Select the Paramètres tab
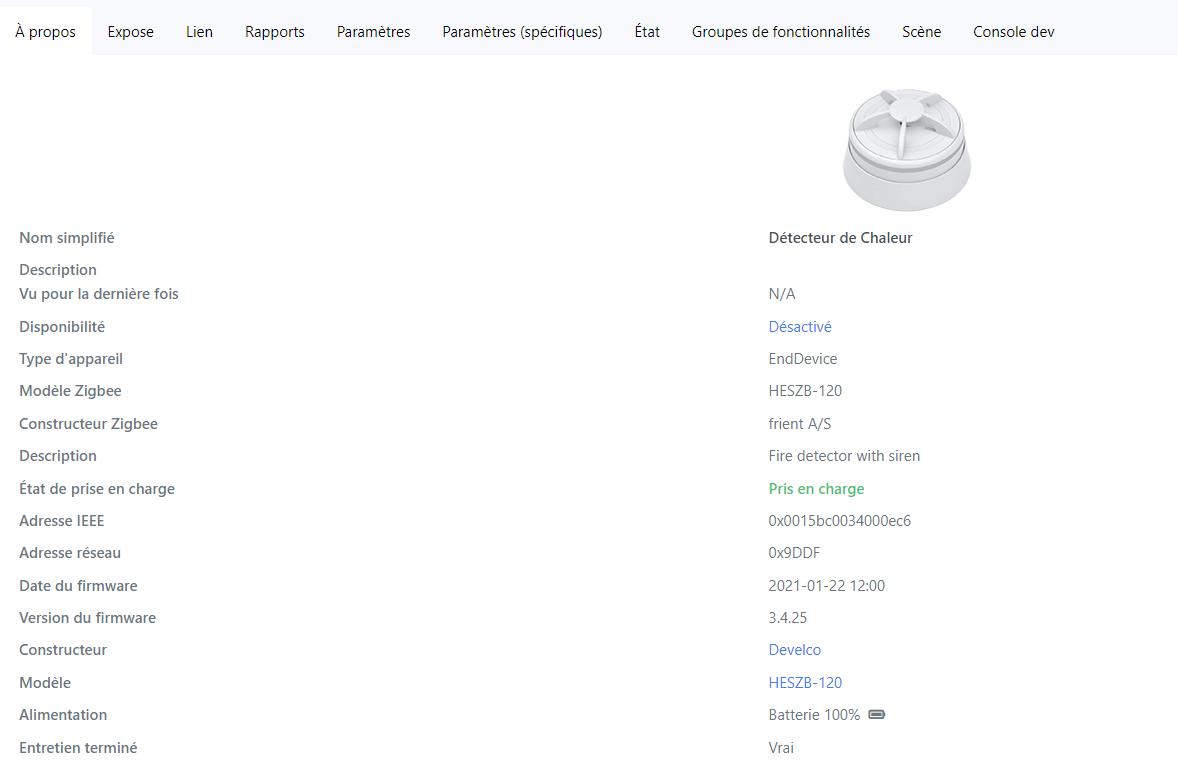Viewport: 1178px width, 768px height. click(373, 32)
